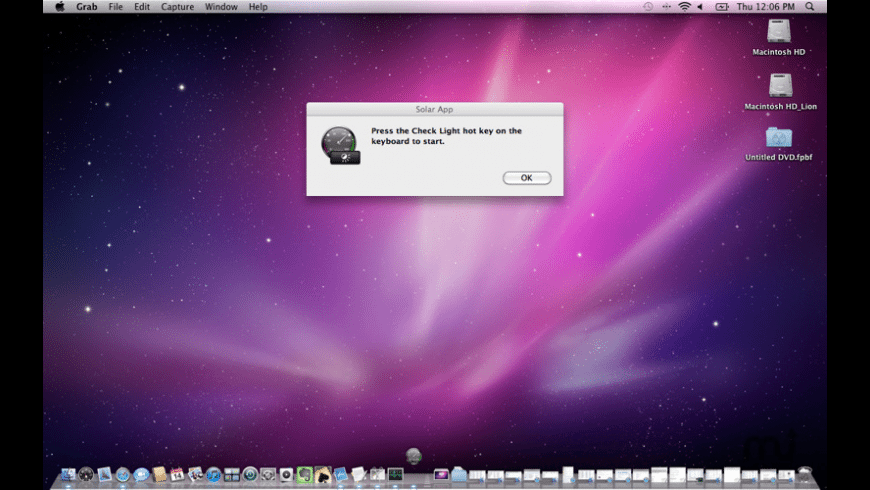The height and width of the screenshot is (490, 870).
Task: Open Spotlight search magnifier
Action: (810, 7)
